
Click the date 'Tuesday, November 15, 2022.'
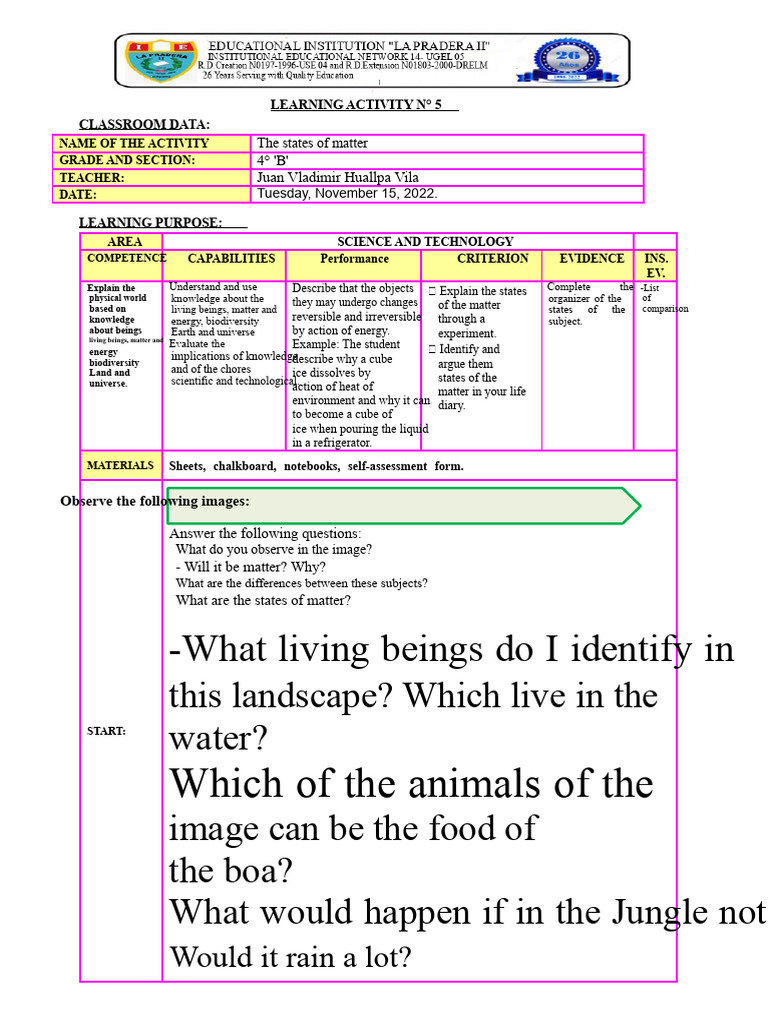pyautogui.click(x=347, y=193)
